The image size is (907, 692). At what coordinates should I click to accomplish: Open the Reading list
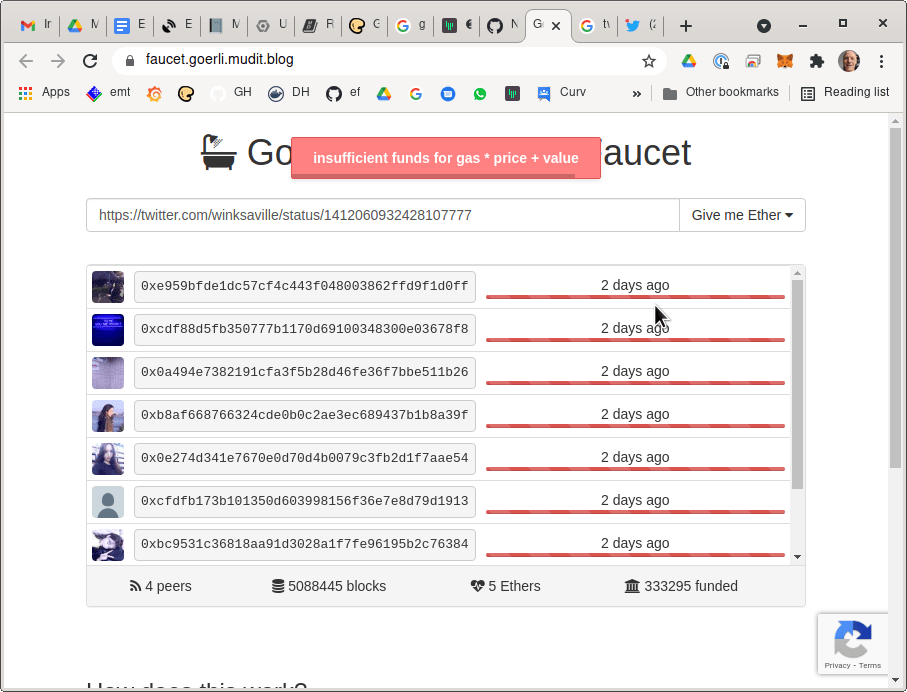tap(845, 92)
